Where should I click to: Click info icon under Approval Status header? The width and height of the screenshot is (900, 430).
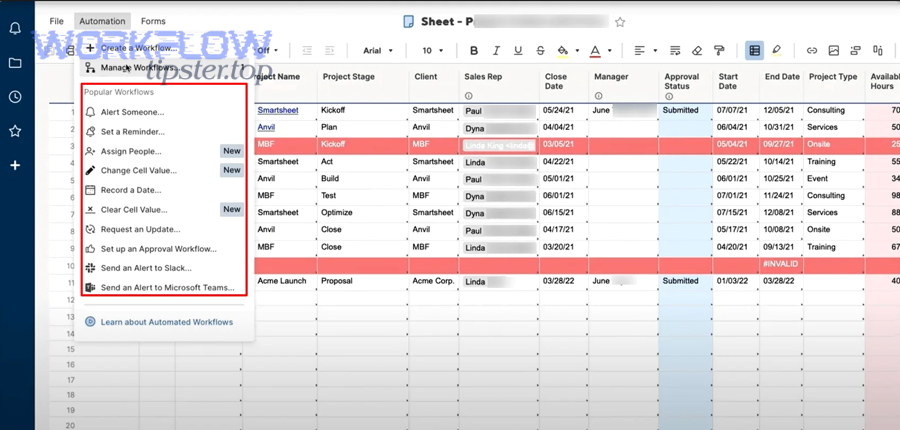669,96
